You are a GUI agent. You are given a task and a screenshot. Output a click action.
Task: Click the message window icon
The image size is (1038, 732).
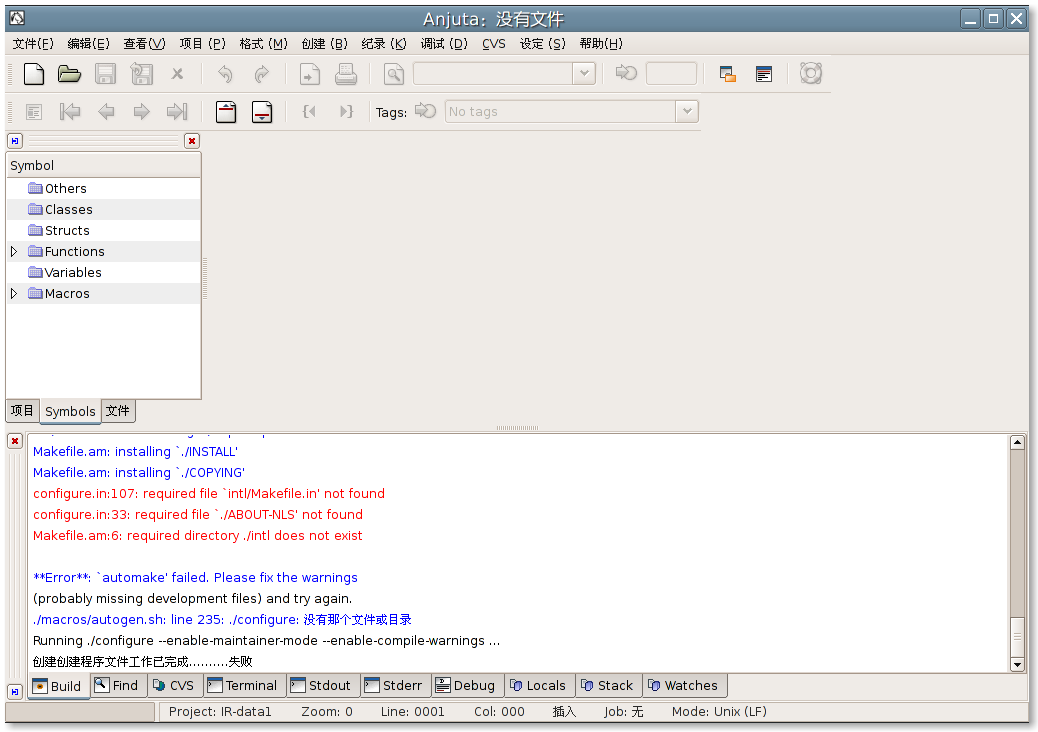click(764, 73)
